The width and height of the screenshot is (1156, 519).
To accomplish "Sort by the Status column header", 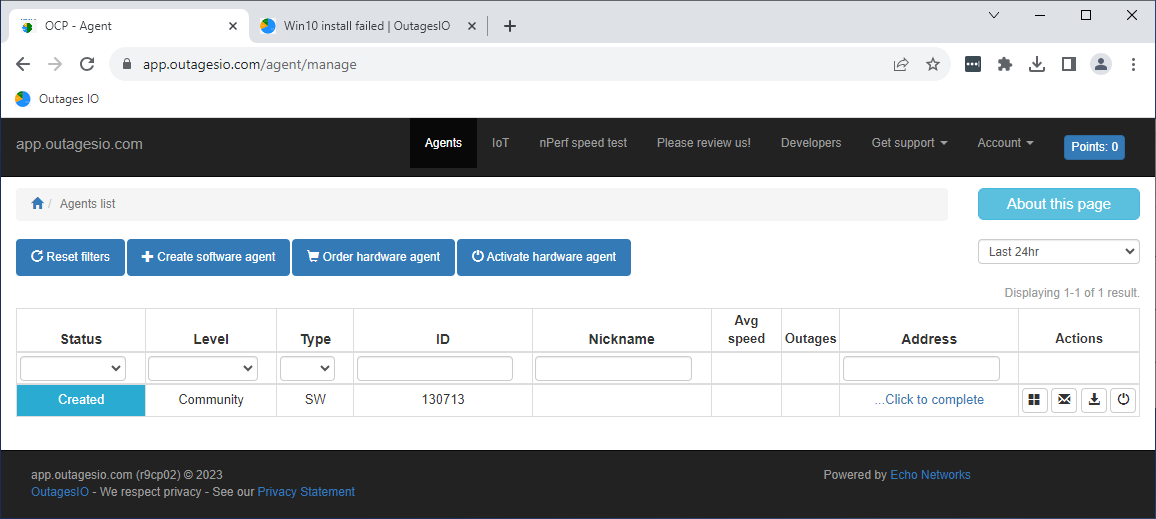I will (x=81, y=339).
